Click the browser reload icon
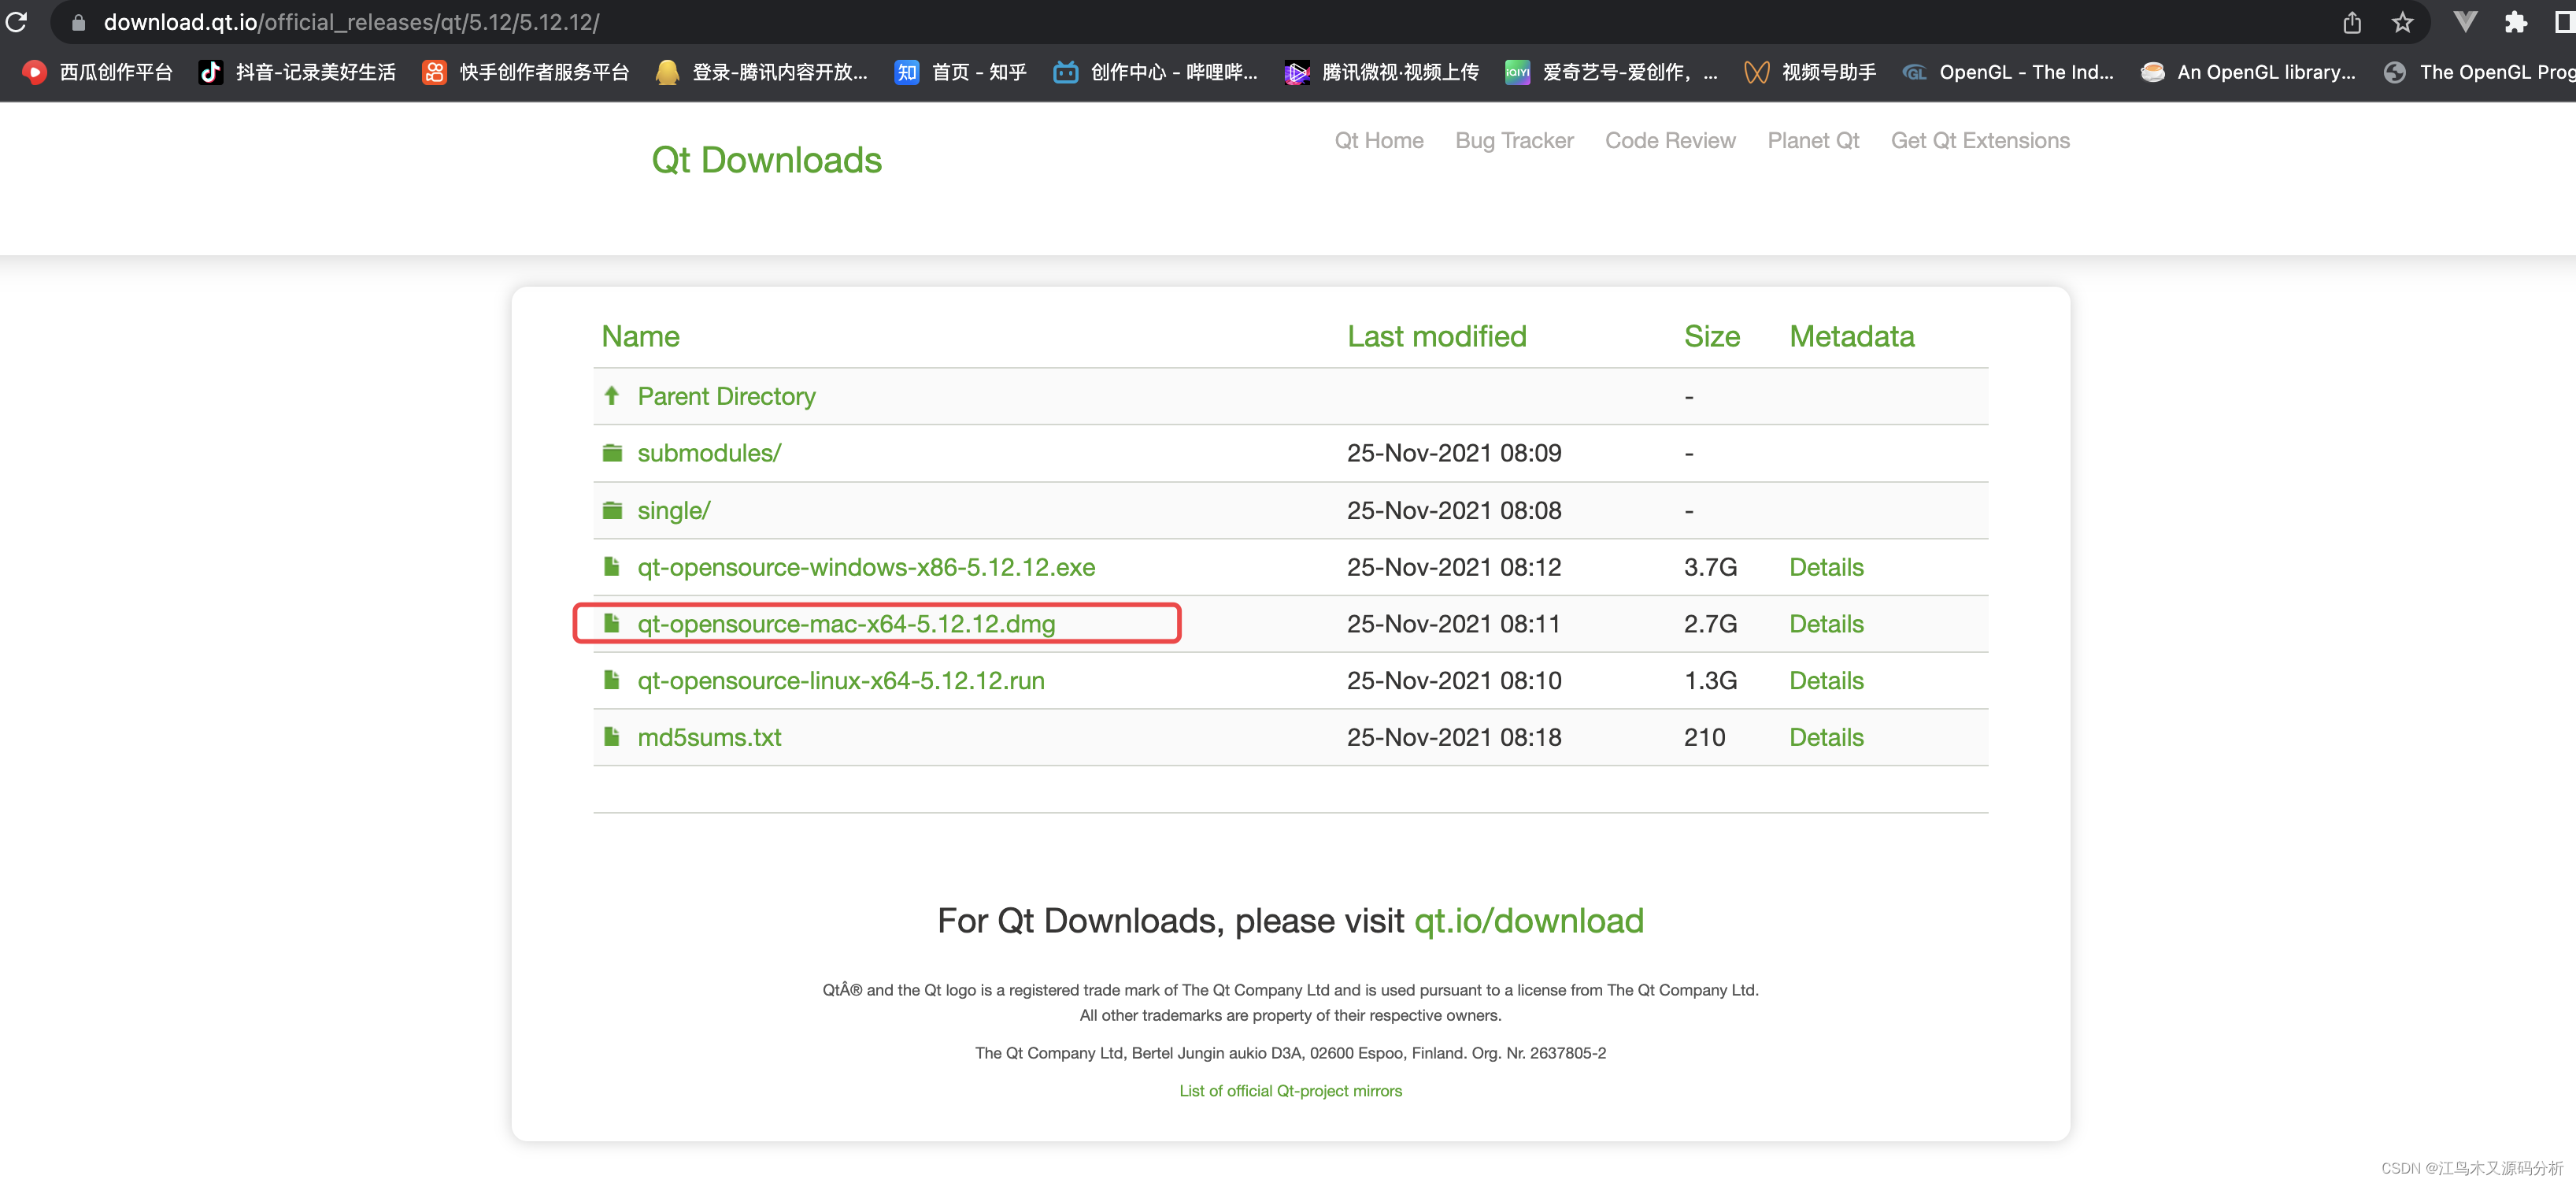2576x1183 pixels. tap(16, 21)
